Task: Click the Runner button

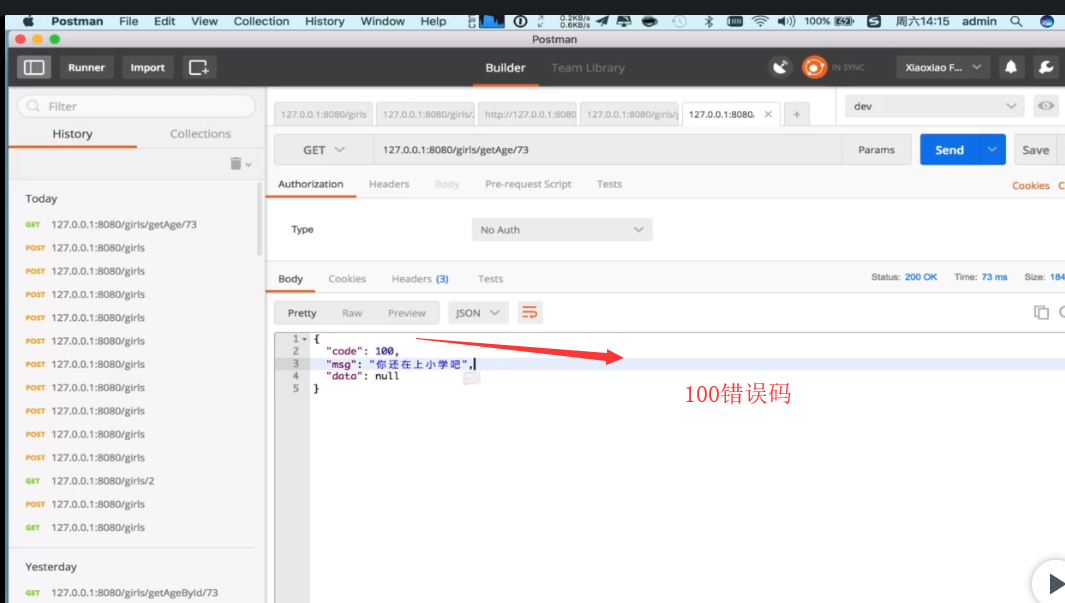Action: coord(86,67)
